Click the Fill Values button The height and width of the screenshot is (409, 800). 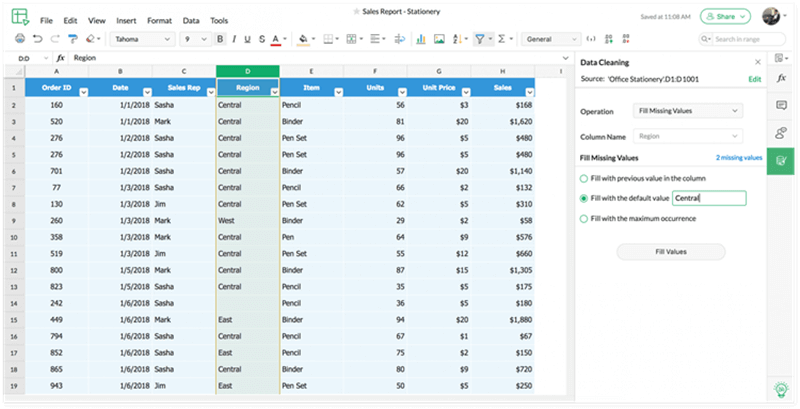671,251
